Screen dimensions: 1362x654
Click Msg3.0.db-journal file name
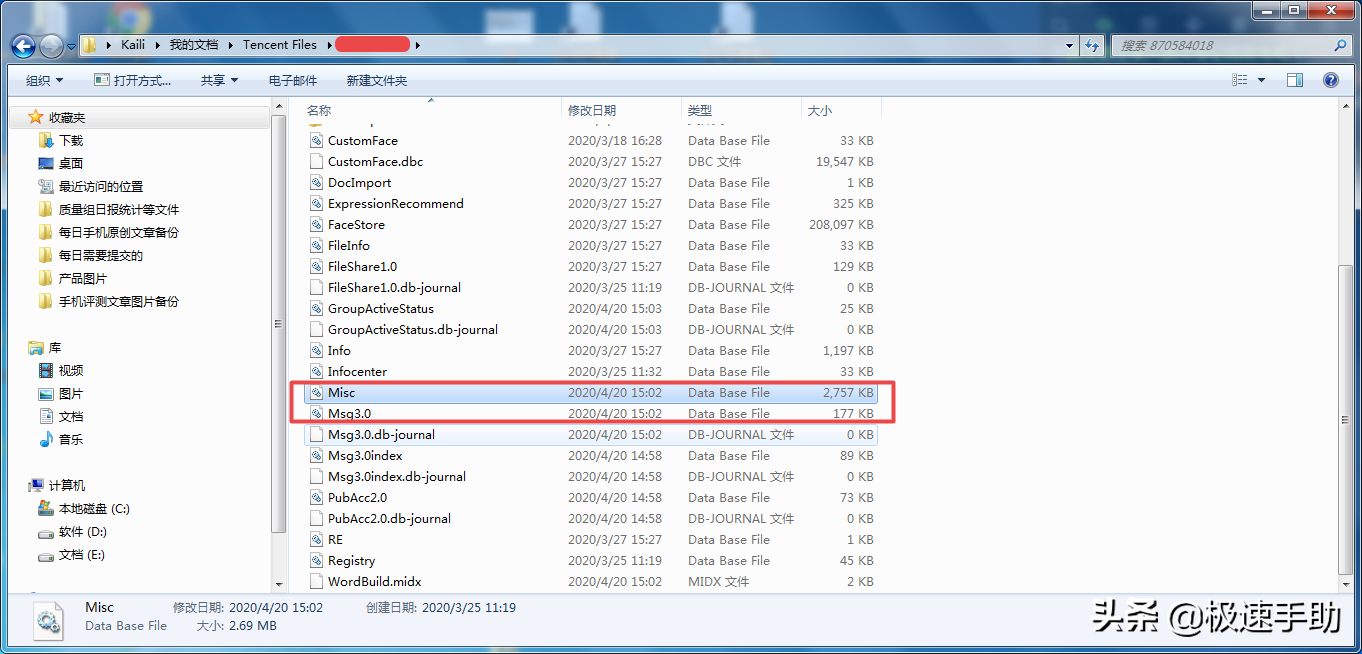pyautogui.click(x=381, y=435)
